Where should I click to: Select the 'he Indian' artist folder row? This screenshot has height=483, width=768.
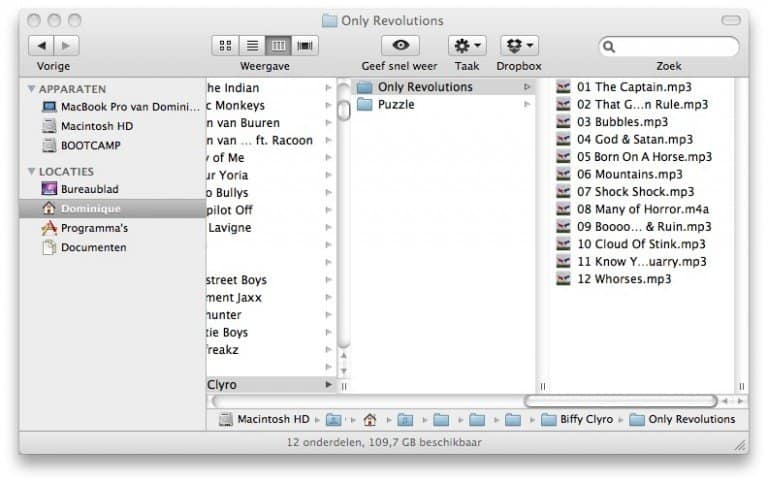(271, 88)
